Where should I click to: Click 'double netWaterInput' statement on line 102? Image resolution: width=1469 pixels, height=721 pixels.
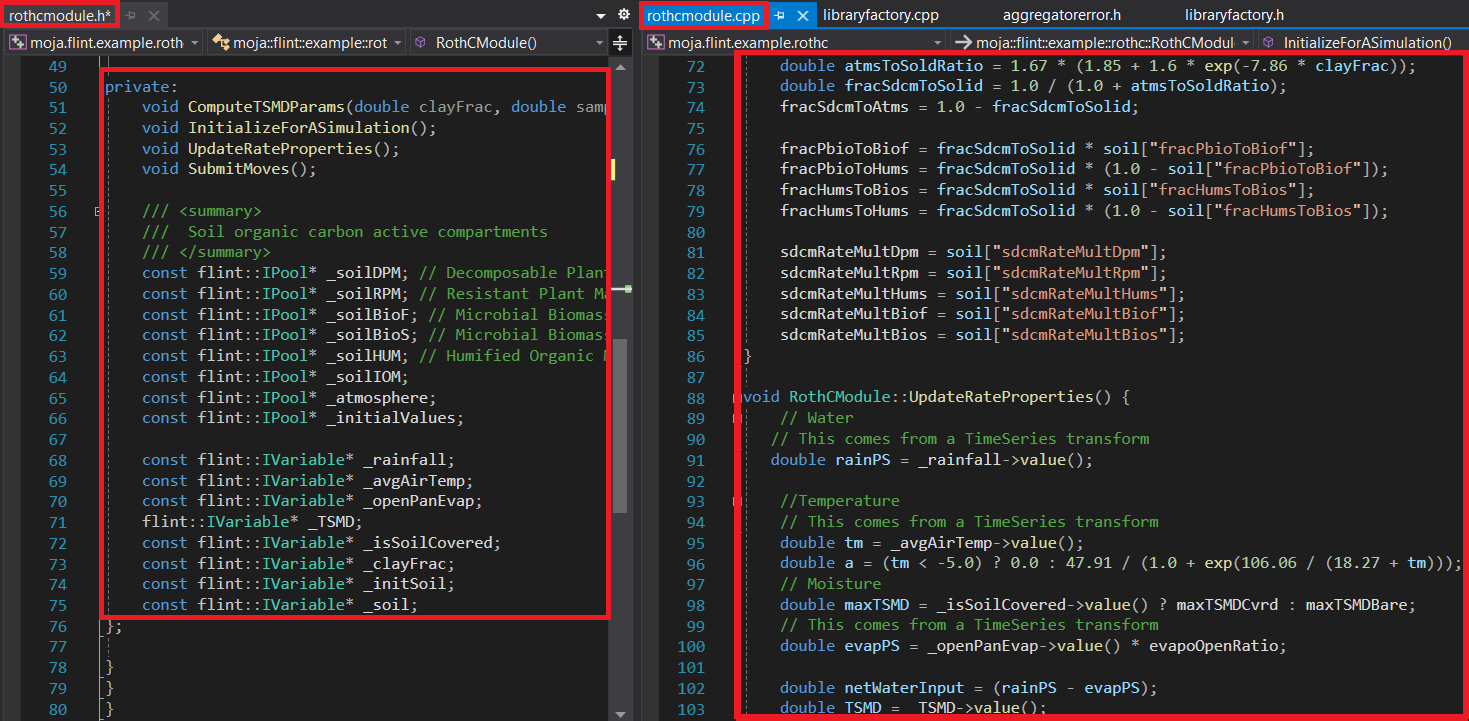pyautogui.click(x=969, y=688)
